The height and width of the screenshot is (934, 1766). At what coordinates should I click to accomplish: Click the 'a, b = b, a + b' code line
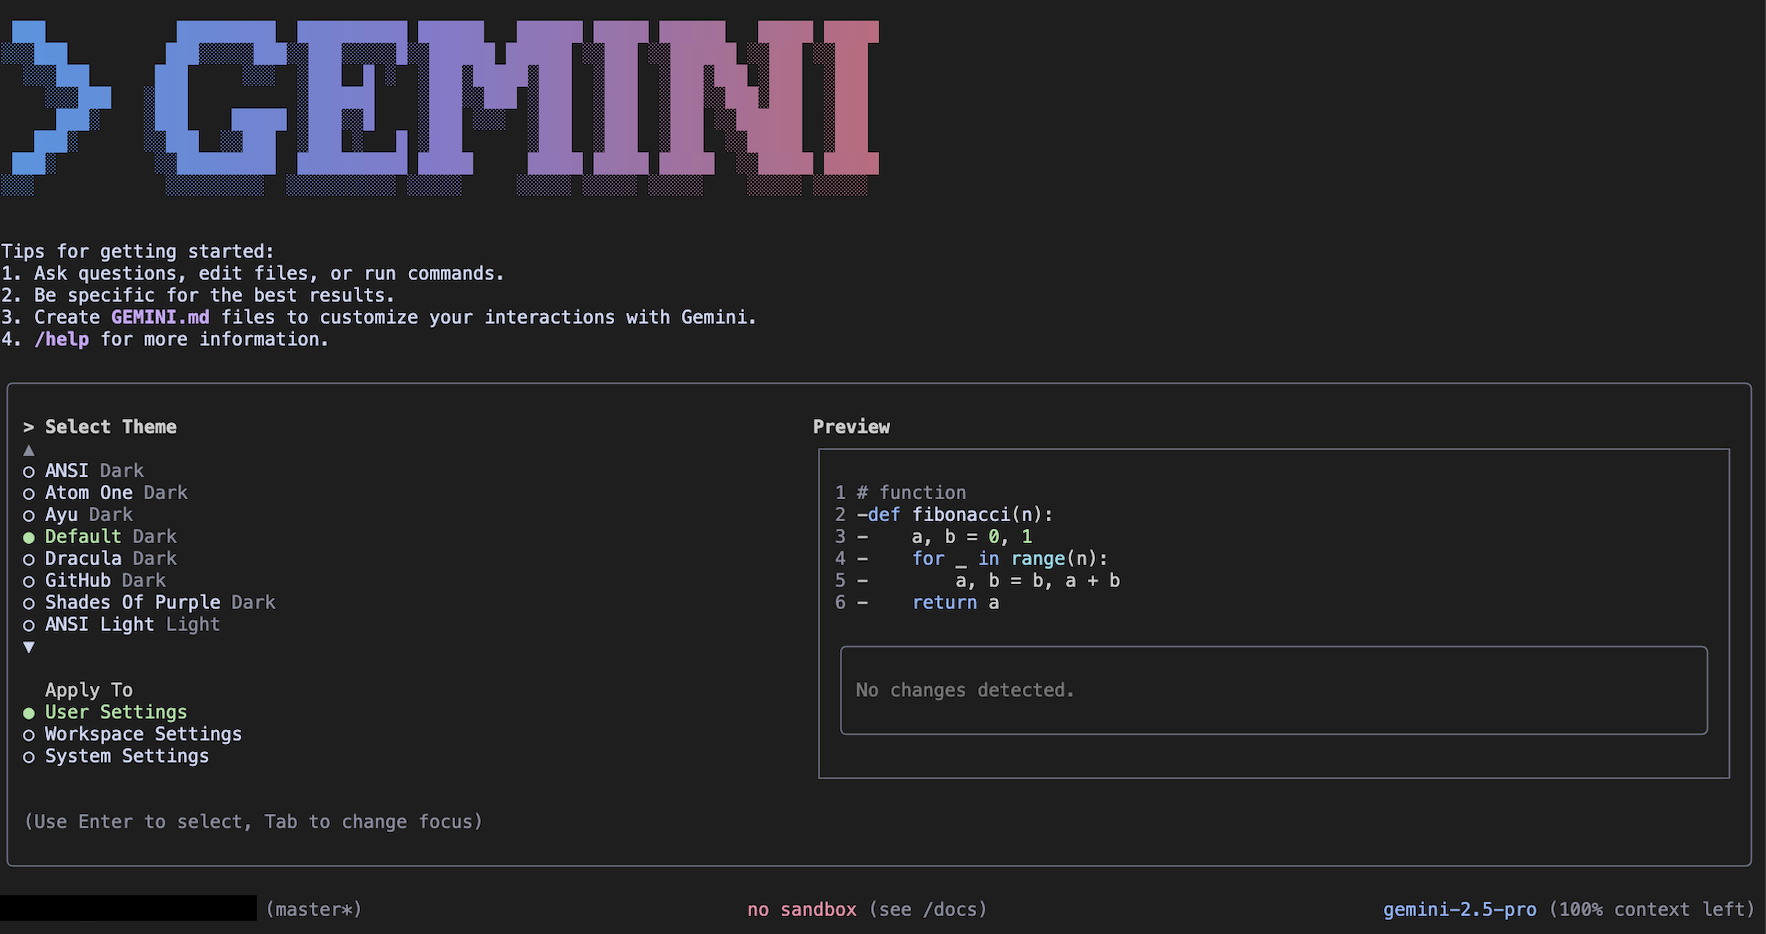[x=1038, y=581]
